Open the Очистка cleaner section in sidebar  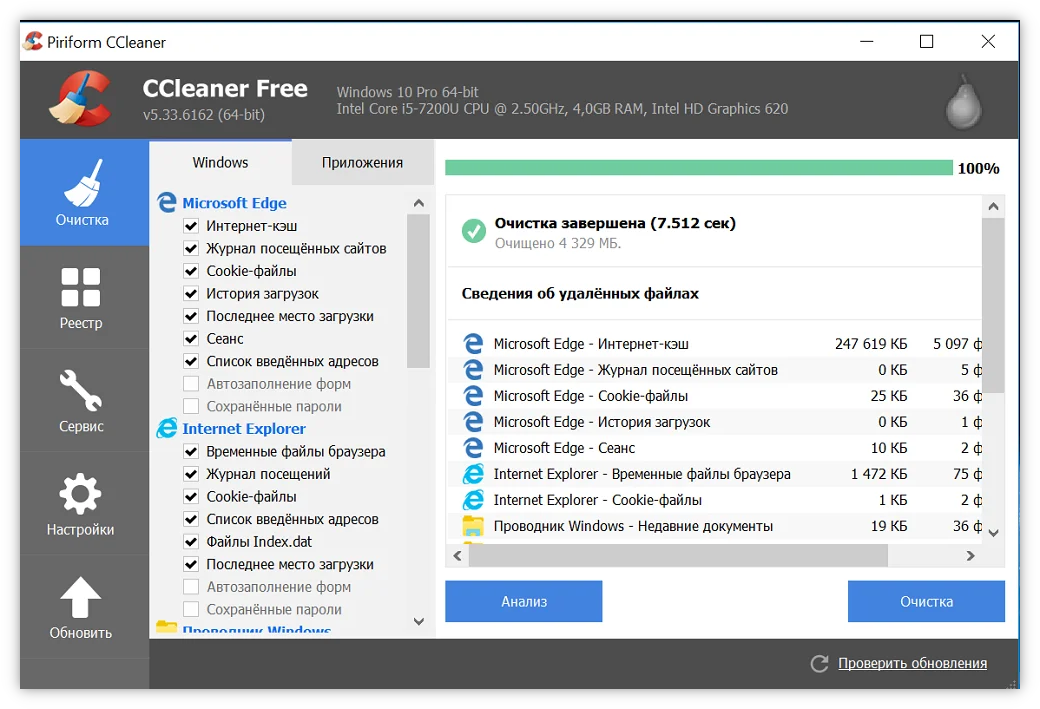pos(82,193)
